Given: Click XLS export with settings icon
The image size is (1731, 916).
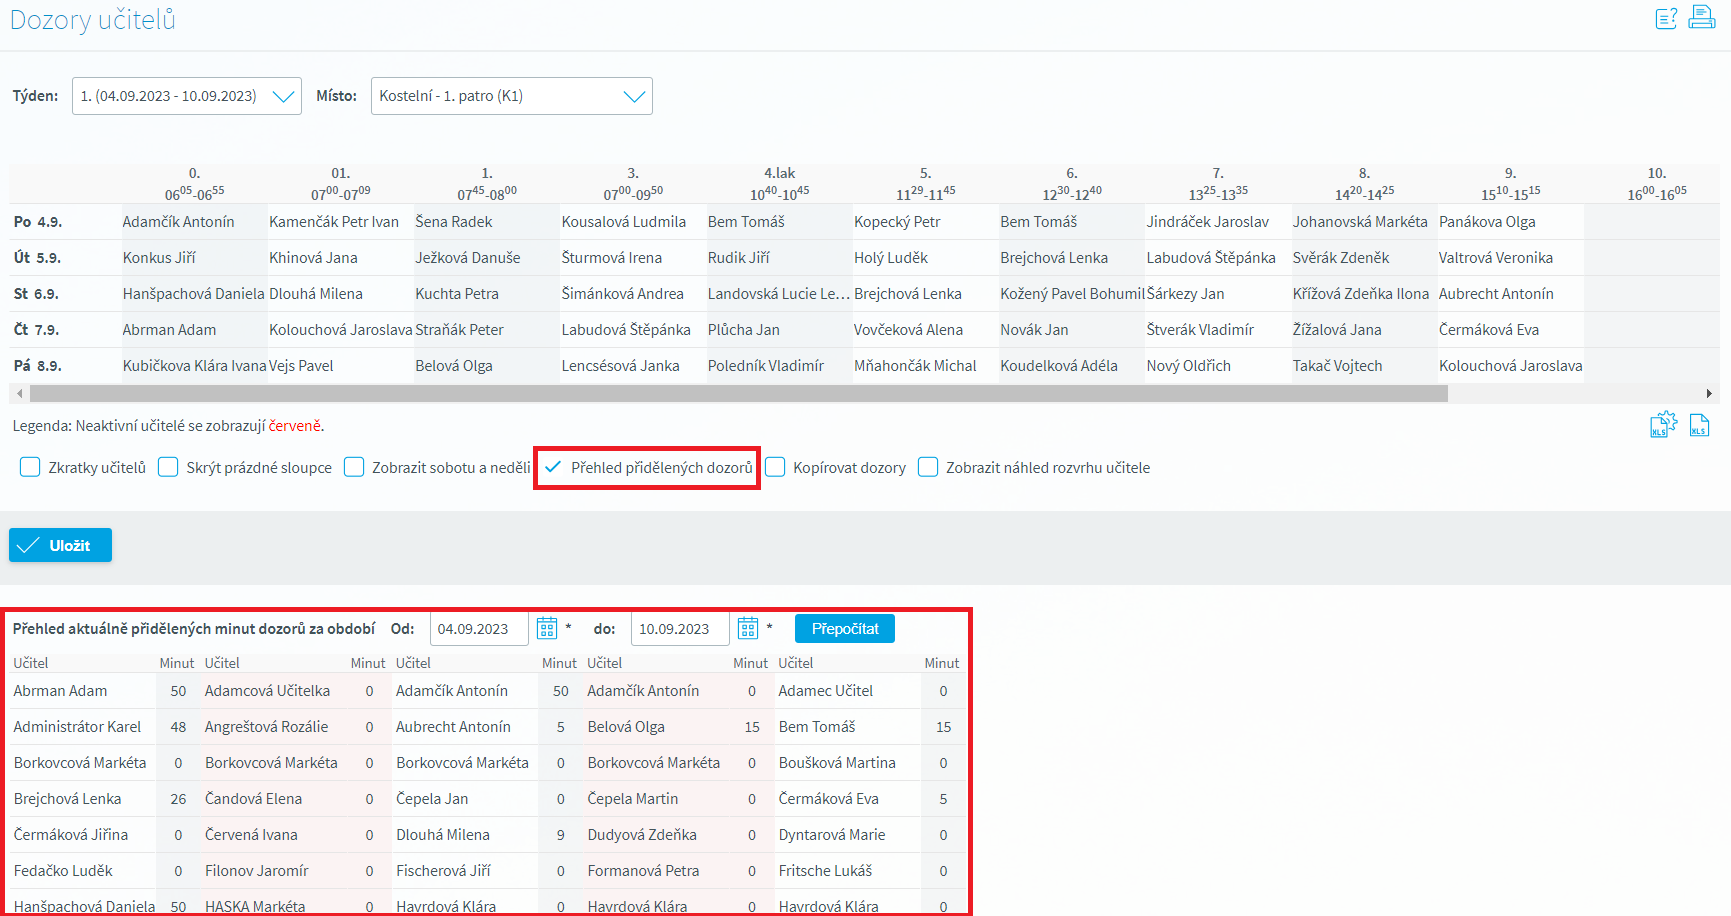Looking at the screenshot, I should pos(1663,425).
